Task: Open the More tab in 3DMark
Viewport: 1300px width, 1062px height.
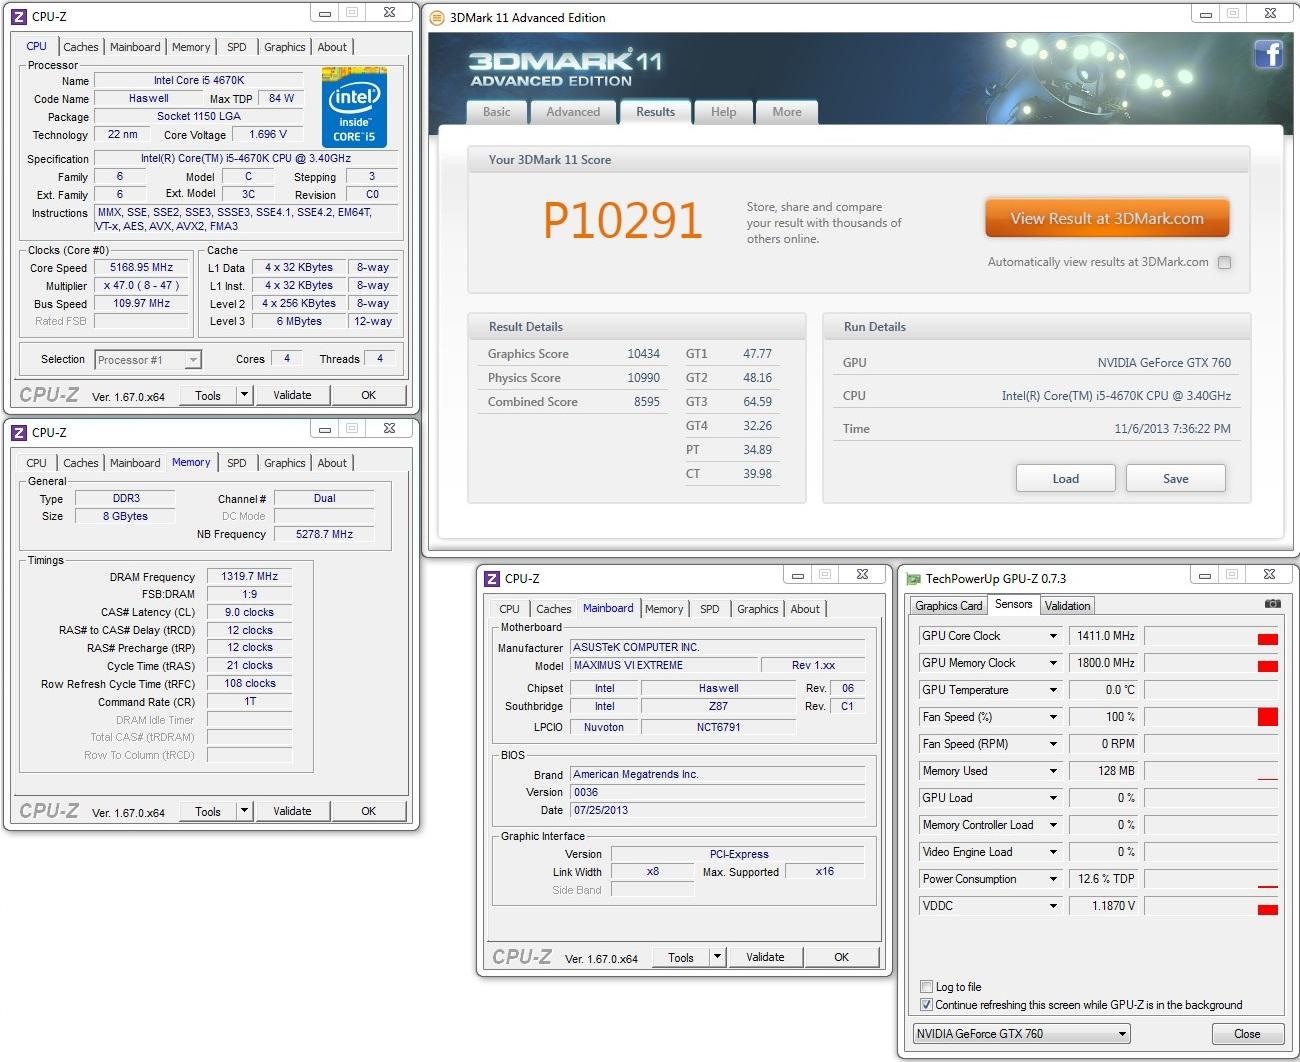Action: click(x=787, y=112)
